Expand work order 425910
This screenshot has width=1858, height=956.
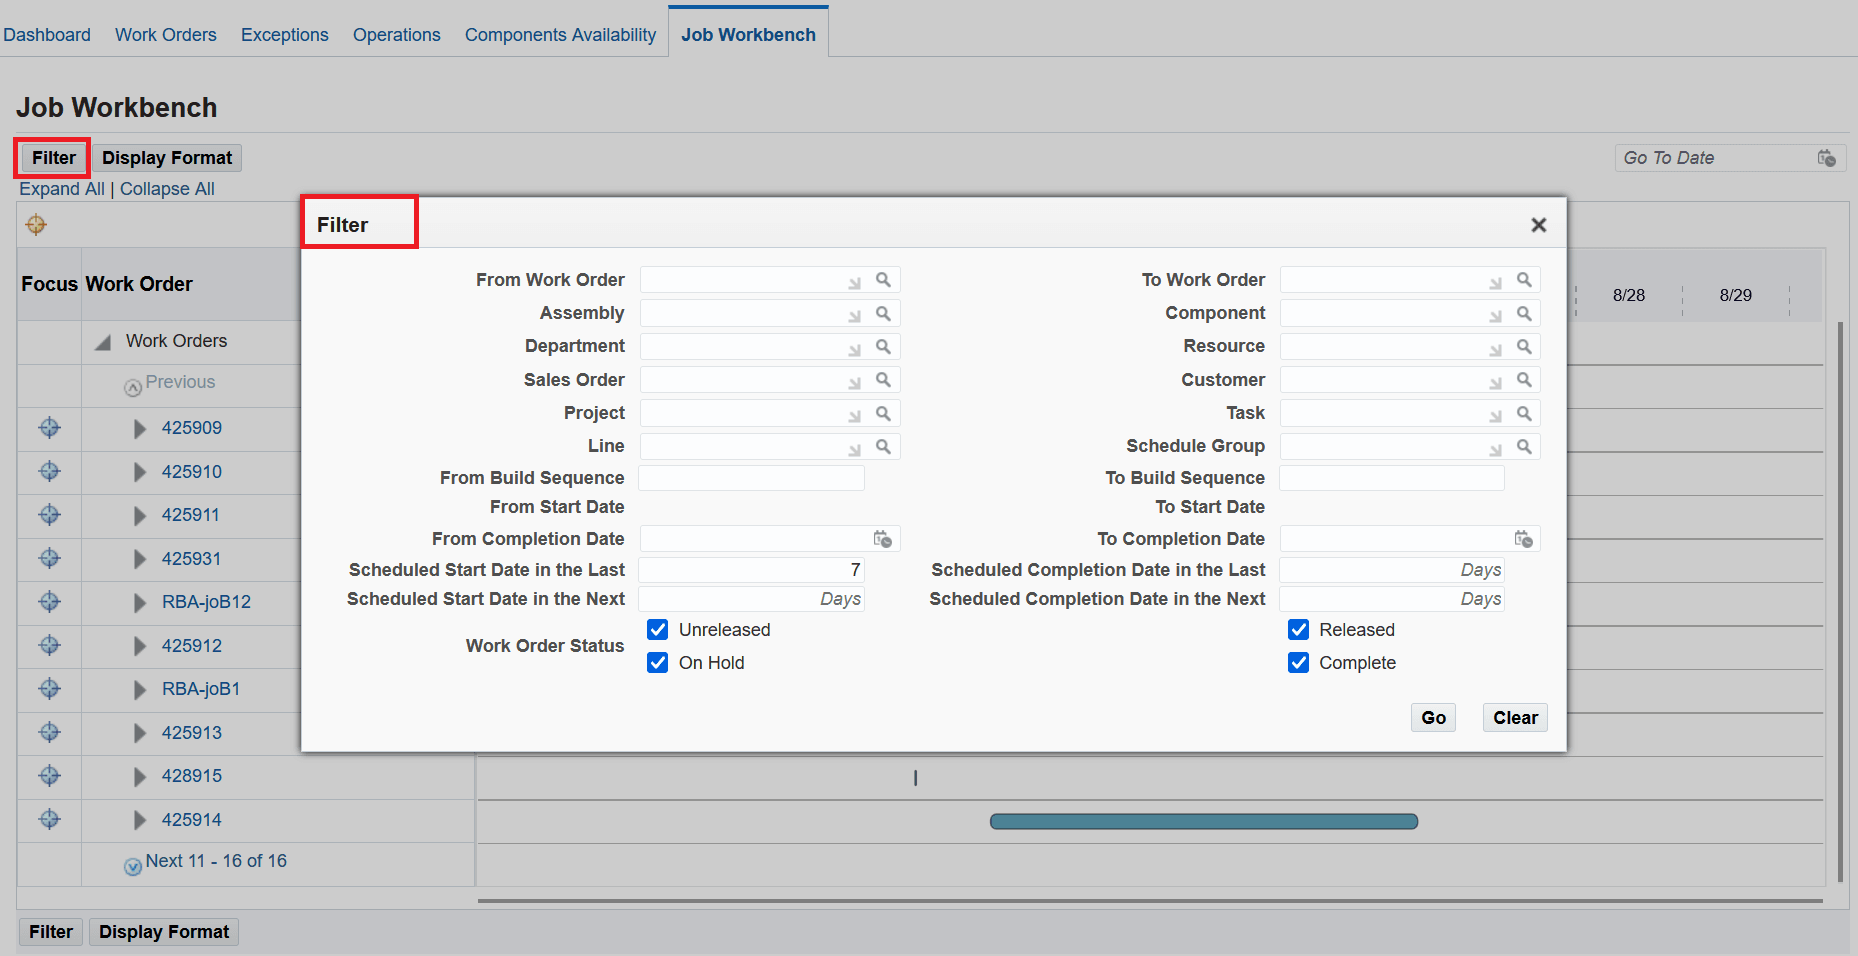[x=139, y=471]
